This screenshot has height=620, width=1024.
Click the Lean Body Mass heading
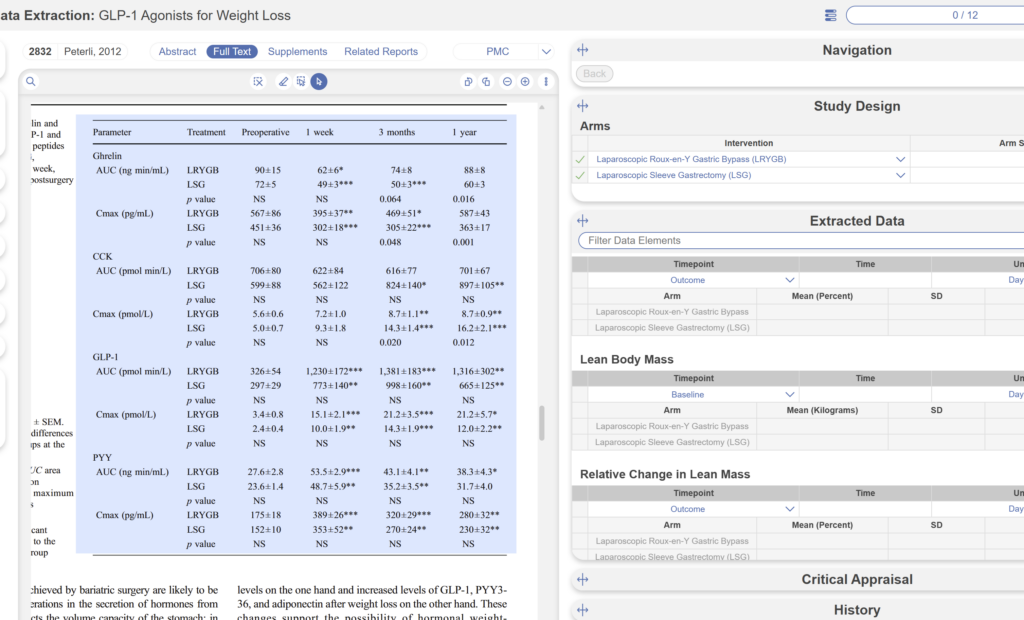[626, 359]
